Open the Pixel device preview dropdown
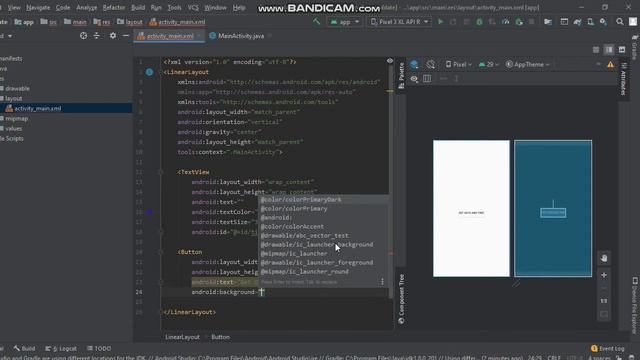Screen dimensions: 640x360 coord(458,64)
